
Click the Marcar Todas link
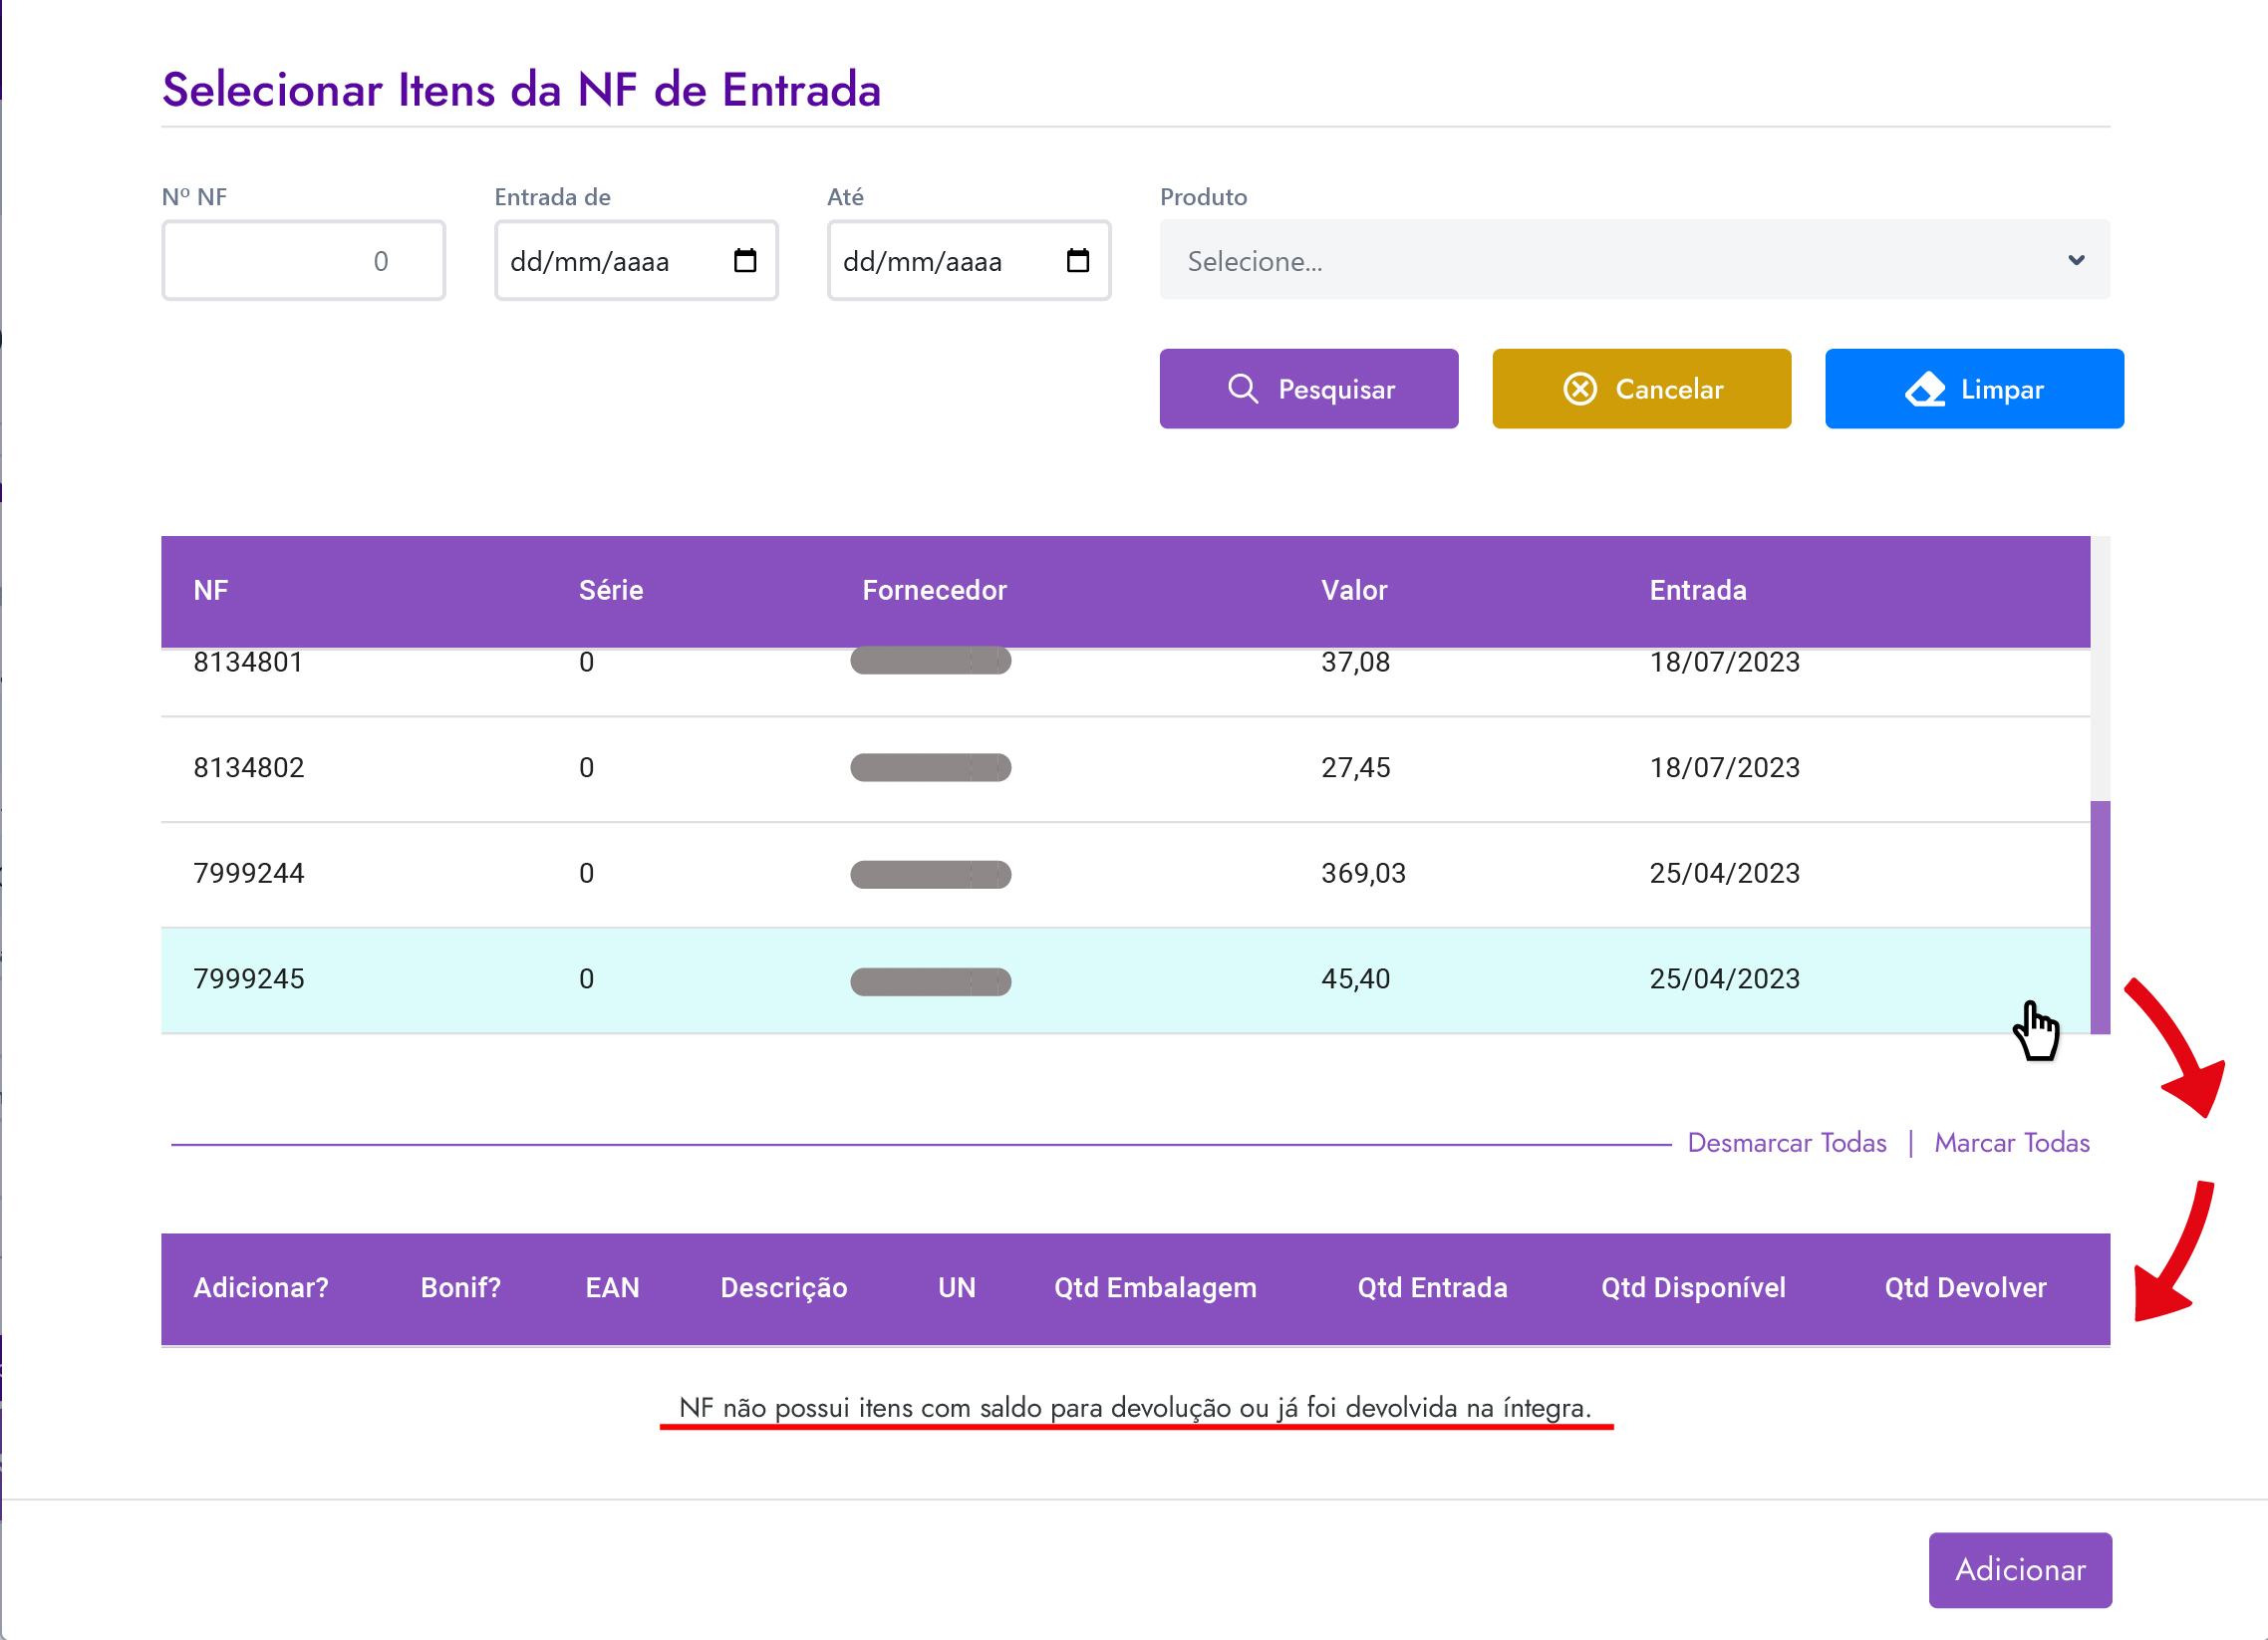click(x=2011, y=1143)
